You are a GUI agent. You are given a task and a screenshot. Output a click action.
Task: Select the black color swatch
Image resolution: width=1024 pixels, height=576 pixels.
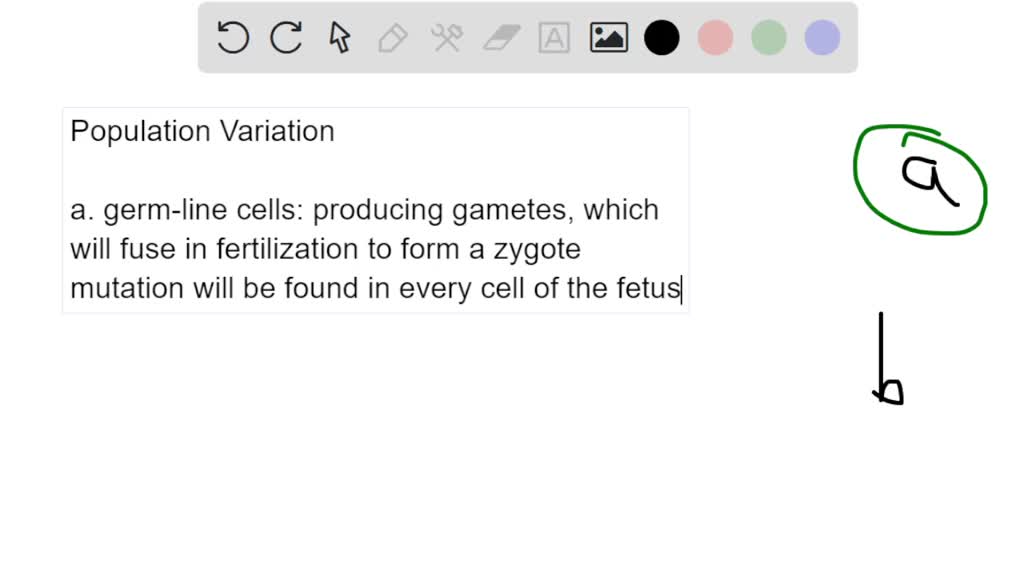click(x=662, y=38)
